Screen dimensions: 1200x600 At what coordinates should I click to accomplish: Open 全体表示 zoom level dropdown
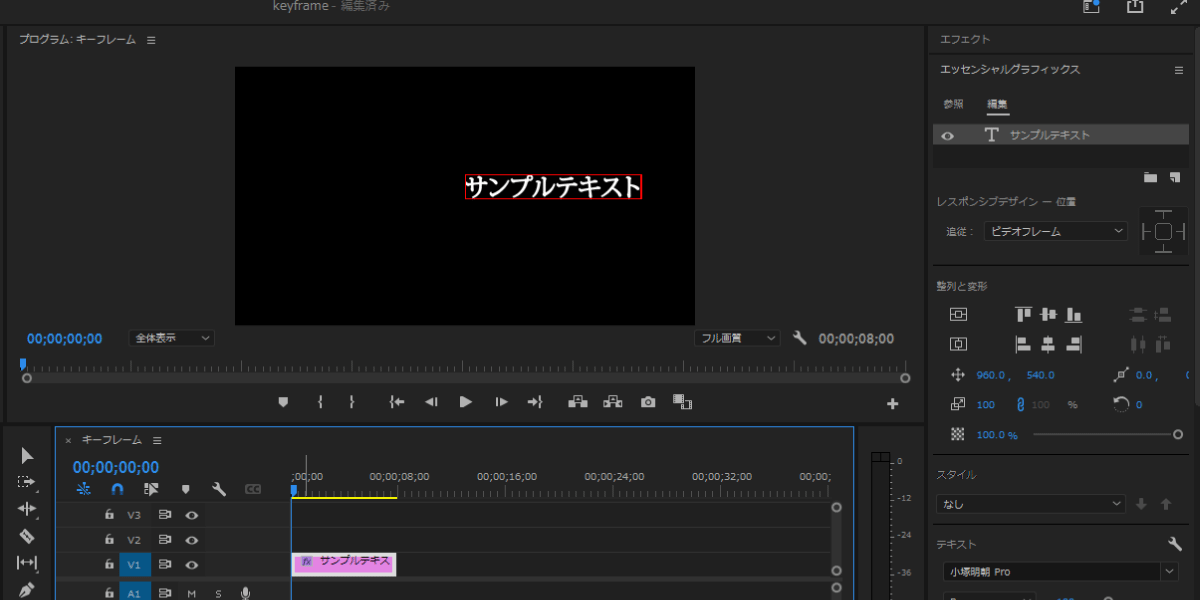tap(171, 338)
